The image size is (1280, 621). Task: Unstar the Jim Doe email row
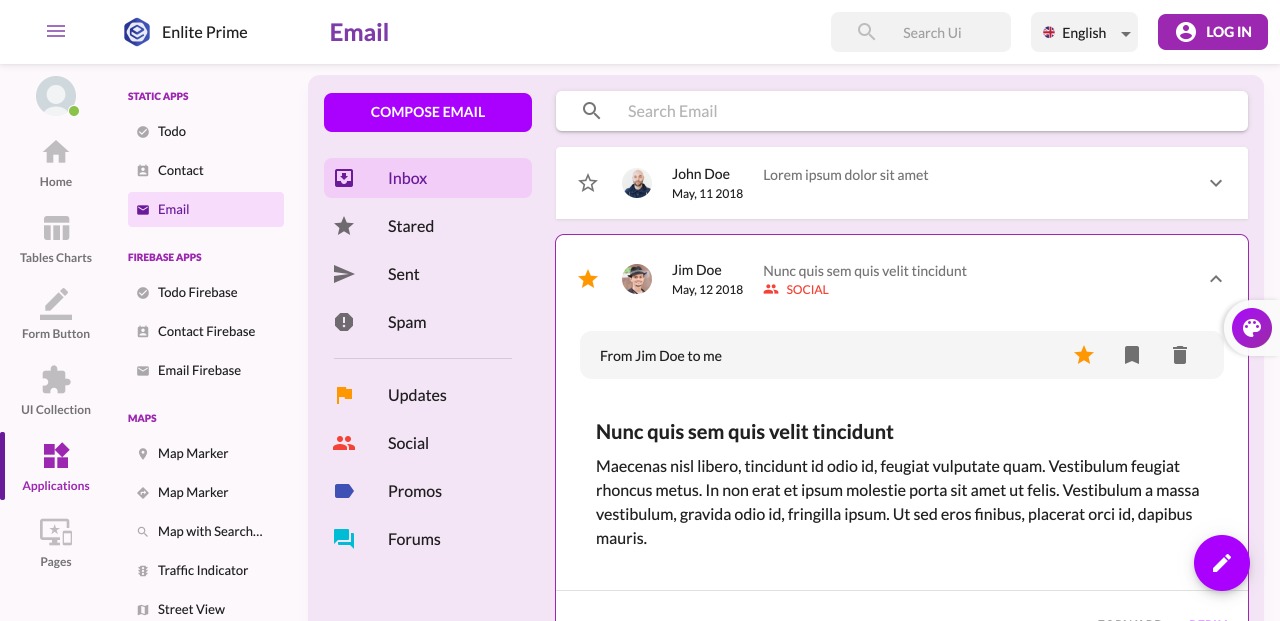tap(588, 279)
